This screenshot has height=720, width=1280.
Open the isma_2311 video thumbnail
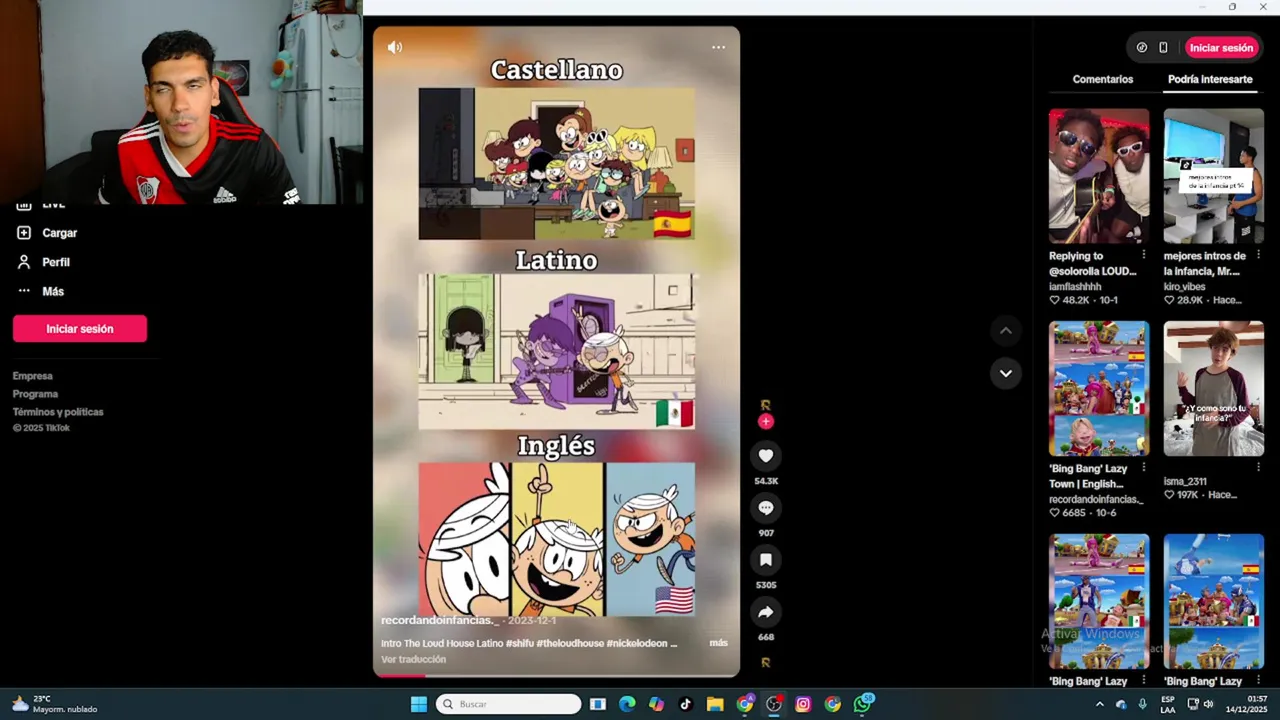[1213, 388]
